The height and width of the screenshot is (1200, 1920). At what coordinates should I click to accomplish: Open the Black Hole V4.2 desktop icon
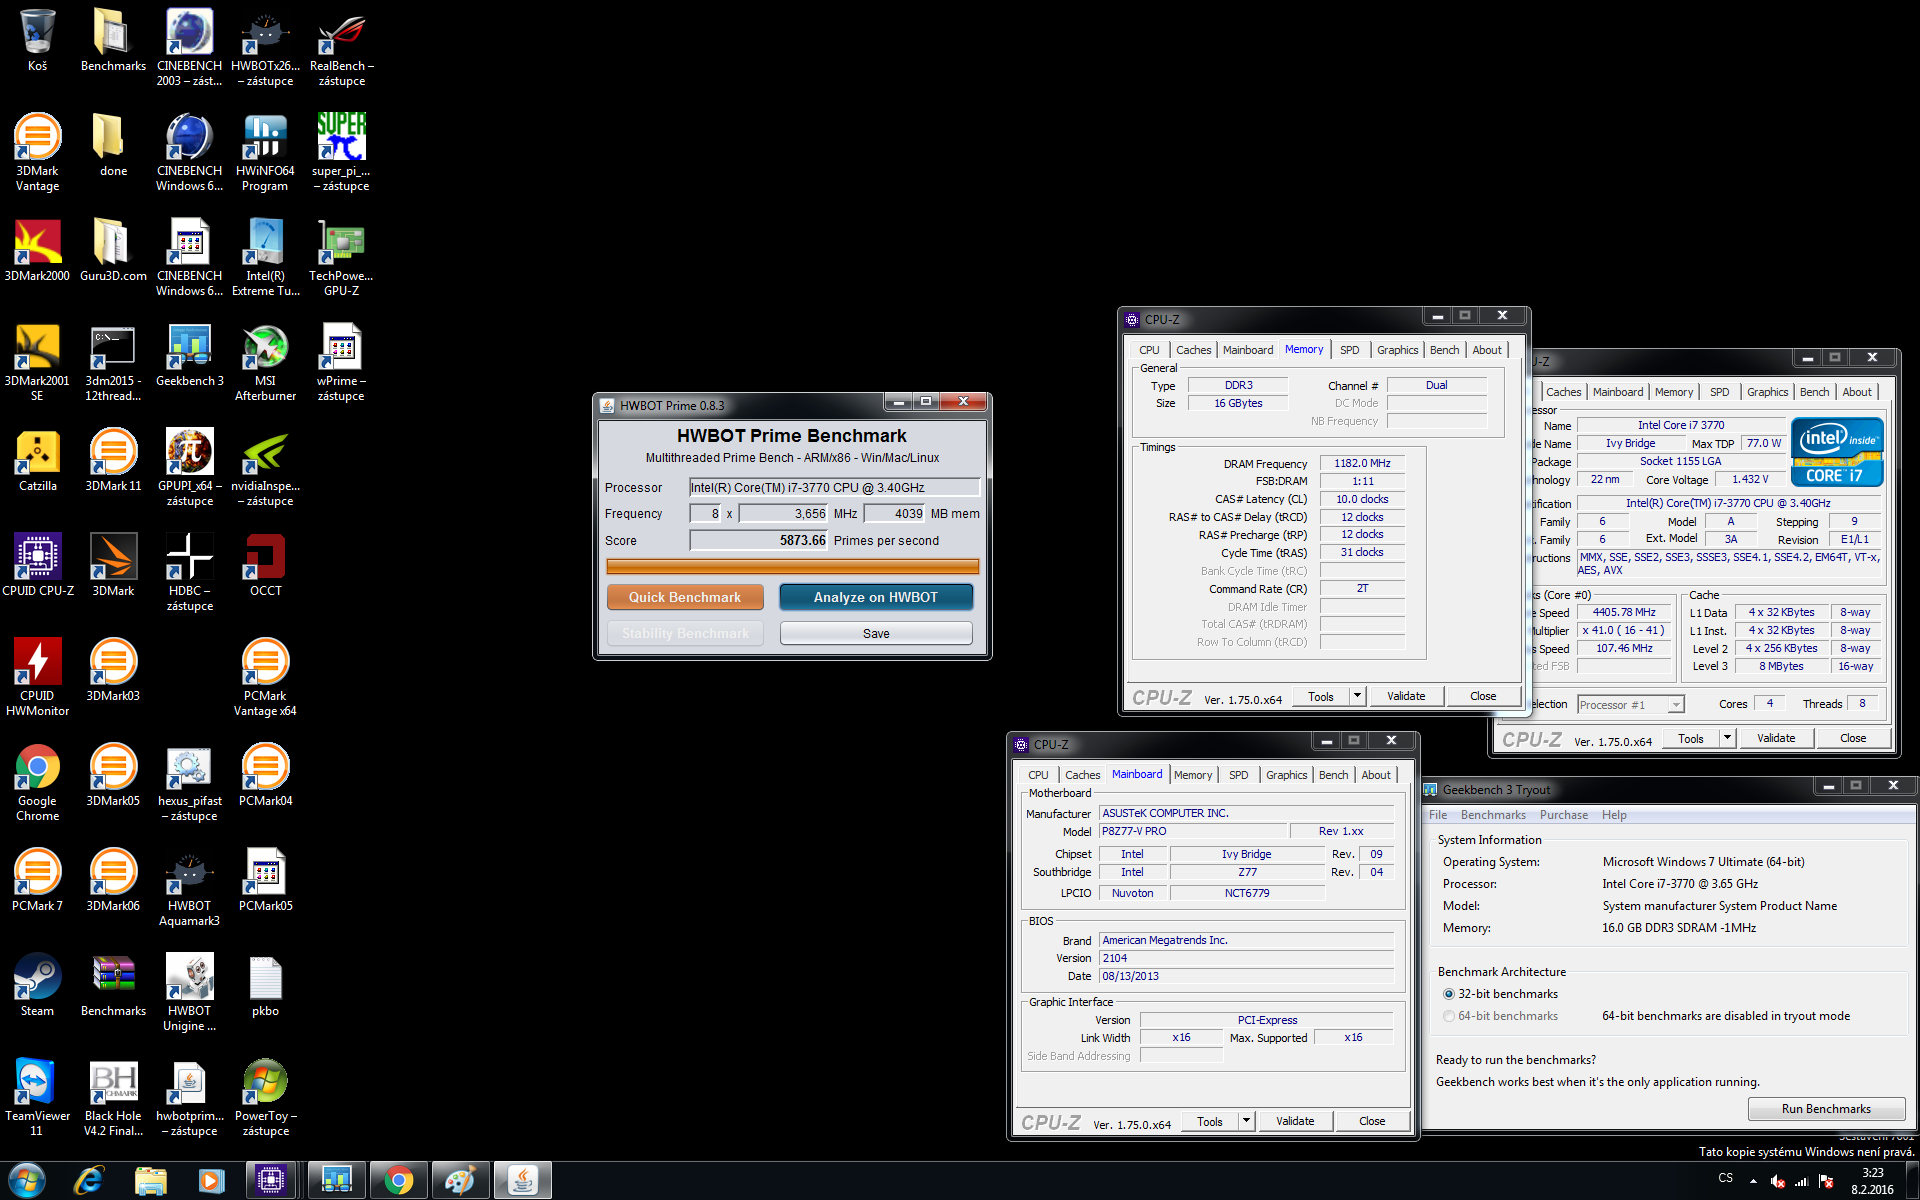113,1097
